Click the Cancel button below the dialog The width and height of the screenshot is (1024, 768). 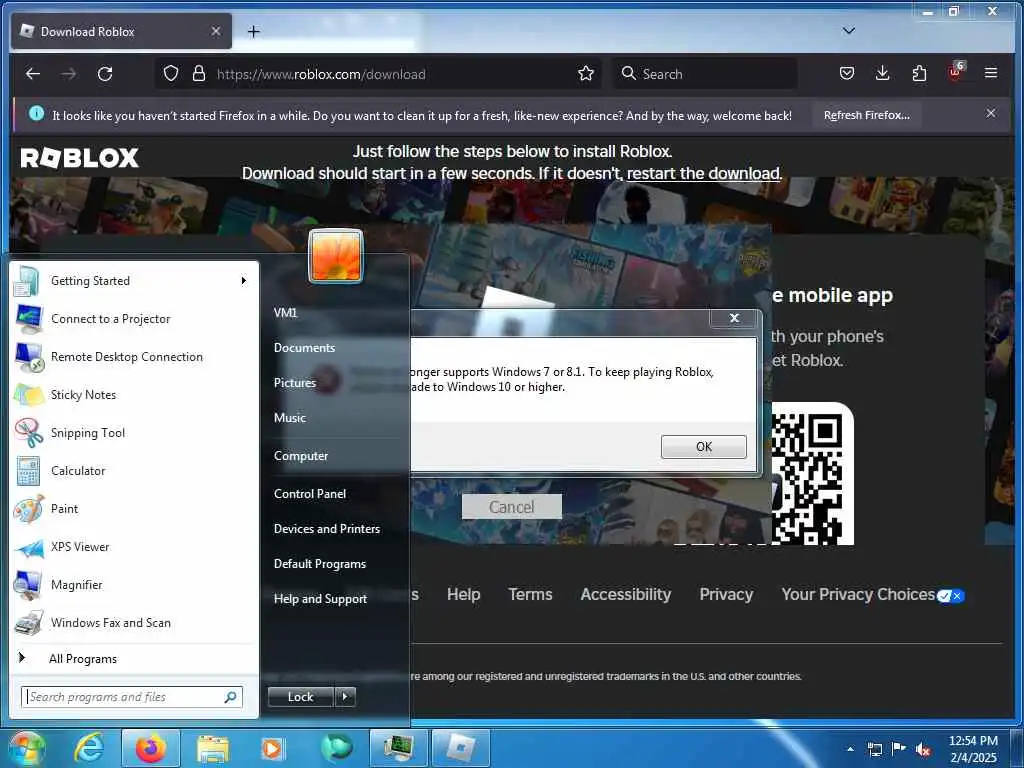[x=511, y=507]
